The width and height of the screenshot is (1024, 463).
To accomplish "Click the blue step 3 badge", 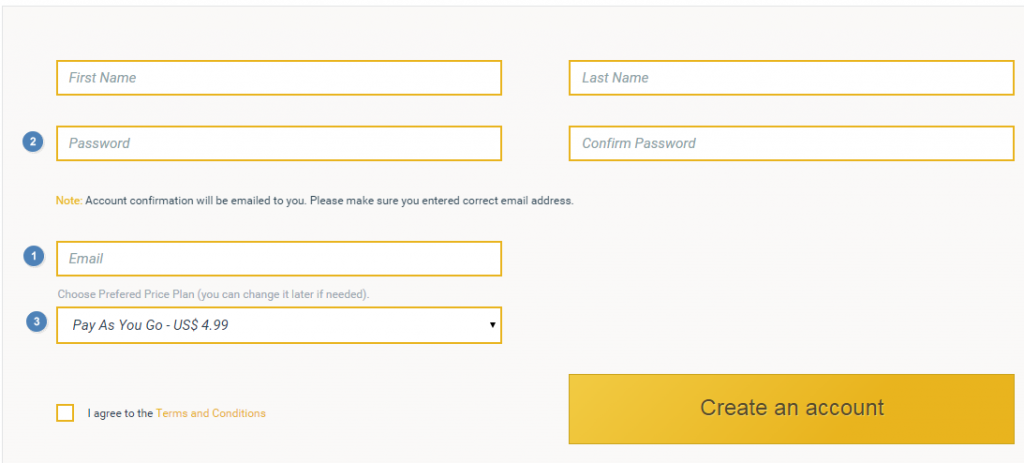I will [37, 321].
